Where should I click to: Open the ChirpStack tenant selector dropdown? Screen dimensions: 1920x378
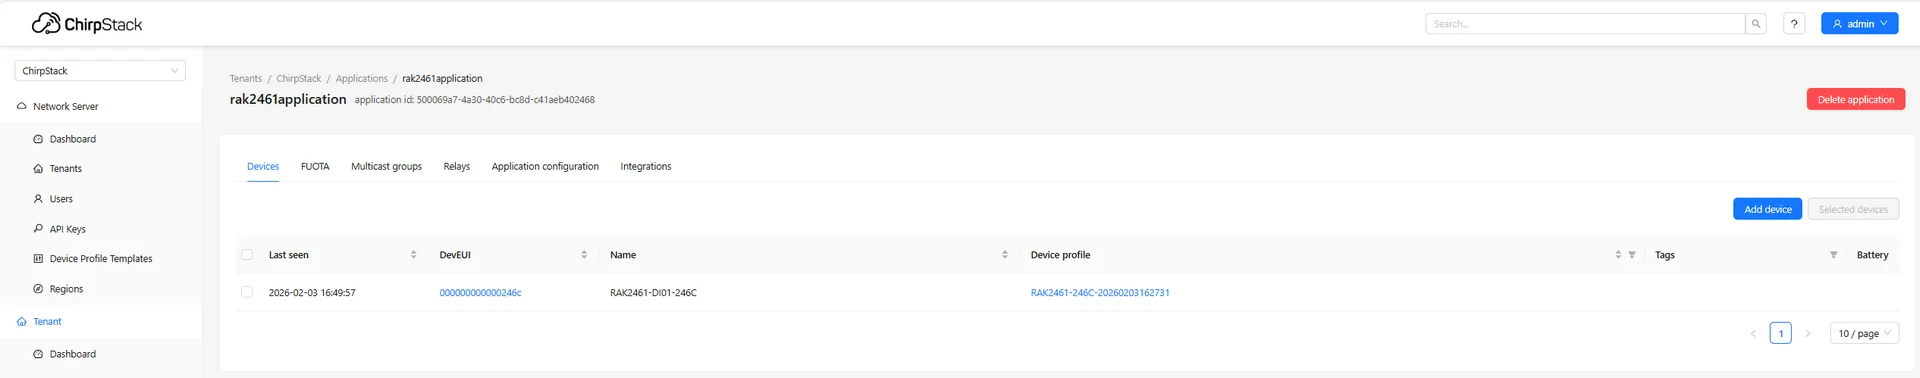pyautogui.click(x=100, y=71)
